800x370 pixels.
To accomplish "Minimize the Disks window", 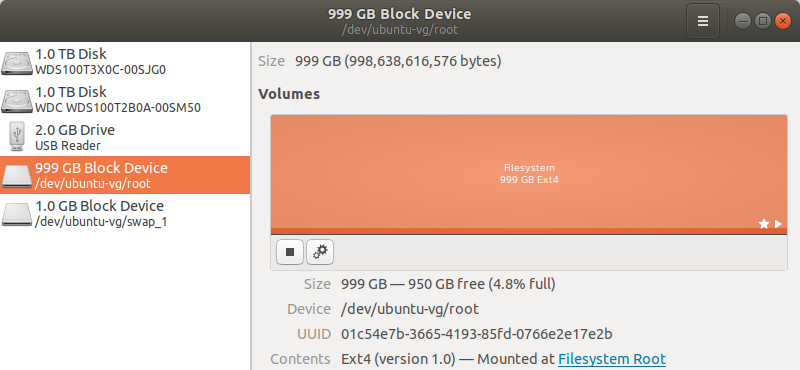I will click(x=743, y=21).
